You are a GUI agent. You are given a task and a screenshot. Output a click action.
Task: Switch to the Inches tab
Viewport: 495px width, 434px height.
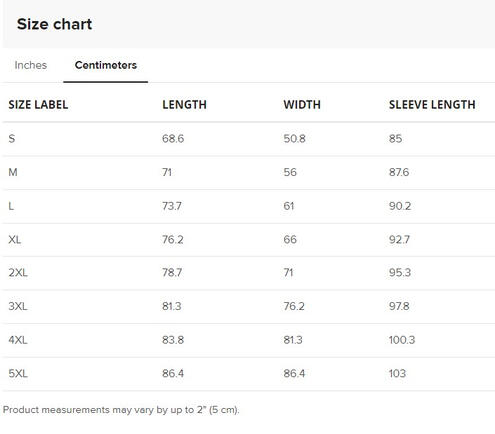point(31,65)
